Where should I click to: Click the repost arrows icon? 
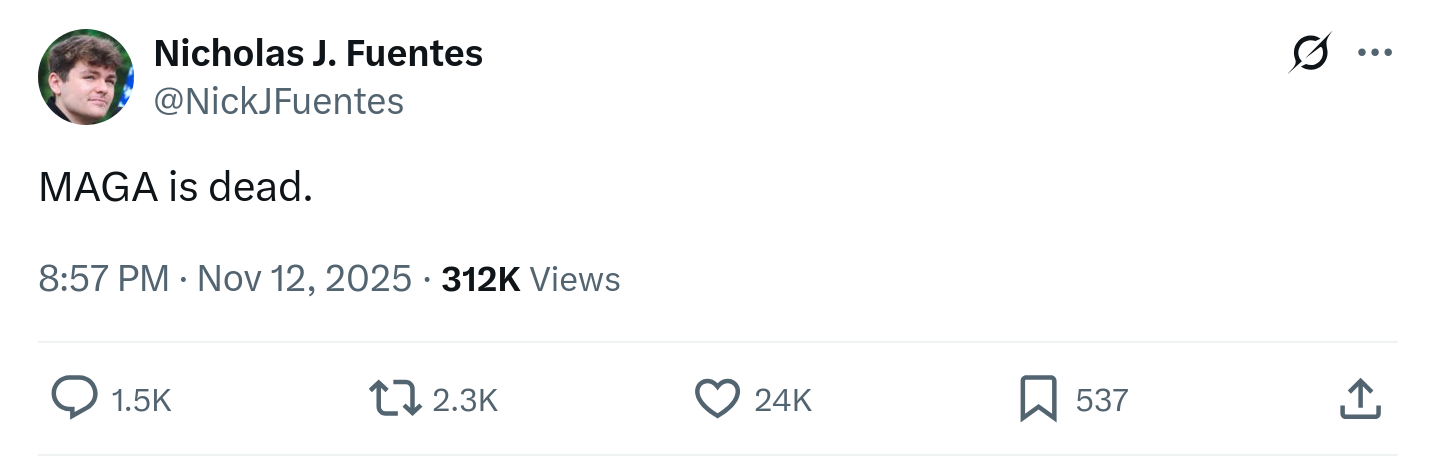click(x=396, y=400)
